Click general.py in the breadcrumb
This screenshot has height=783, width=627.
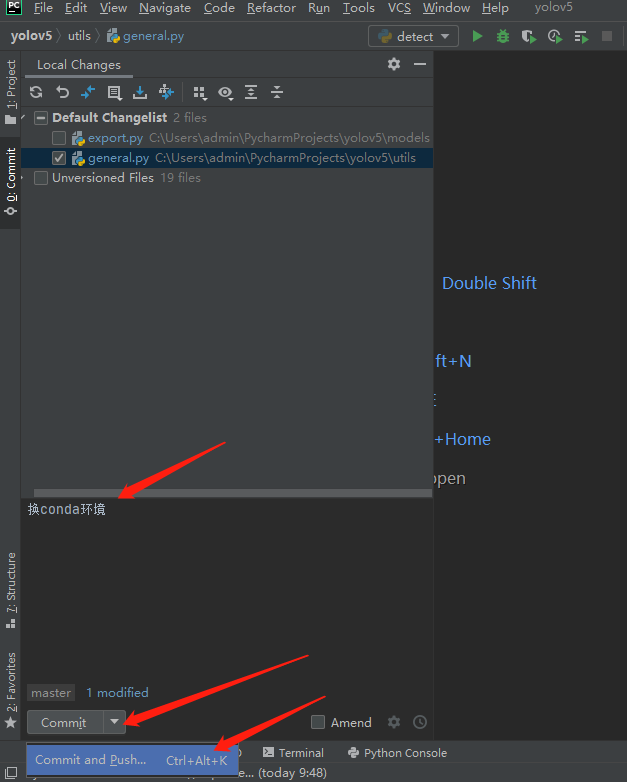click(146, 36)
